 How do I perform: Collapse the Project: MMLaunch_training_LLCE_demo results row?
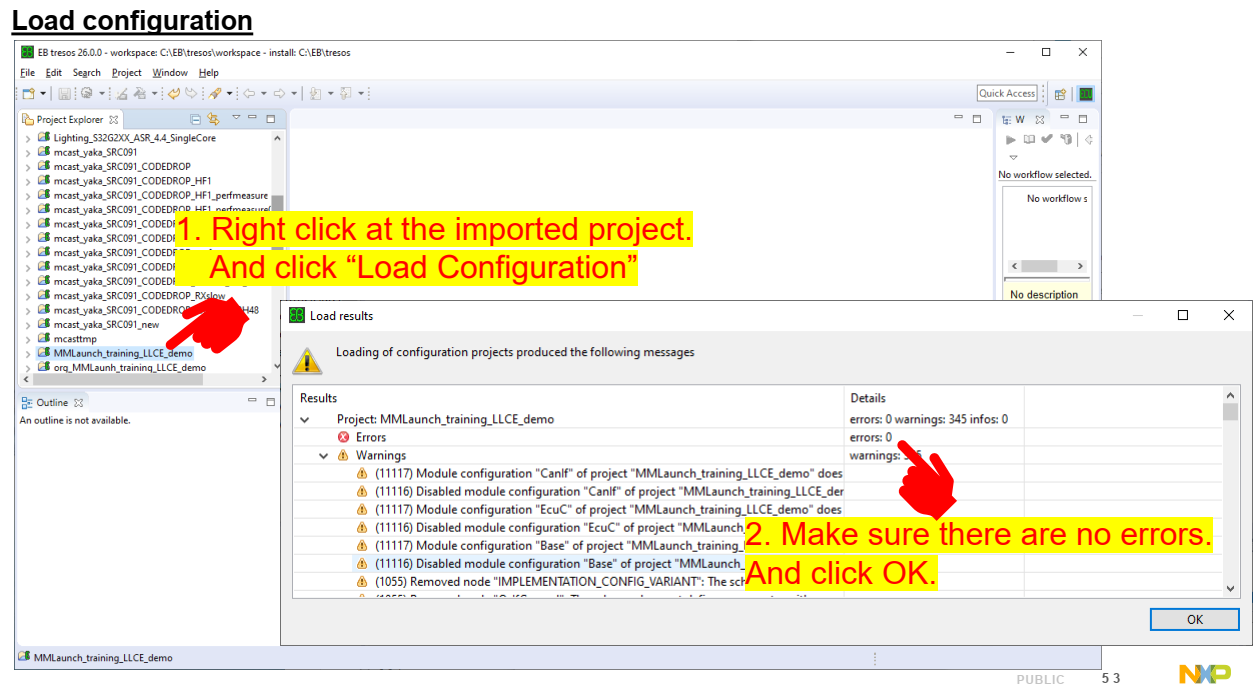[x=305, y=420]
